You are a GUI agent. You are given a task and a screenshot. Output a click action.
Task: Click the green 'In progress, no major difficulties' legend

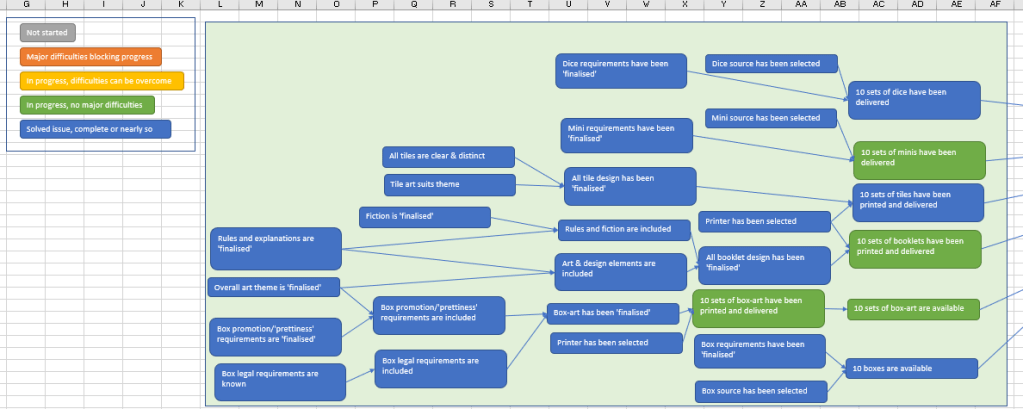tap(87, 105)
